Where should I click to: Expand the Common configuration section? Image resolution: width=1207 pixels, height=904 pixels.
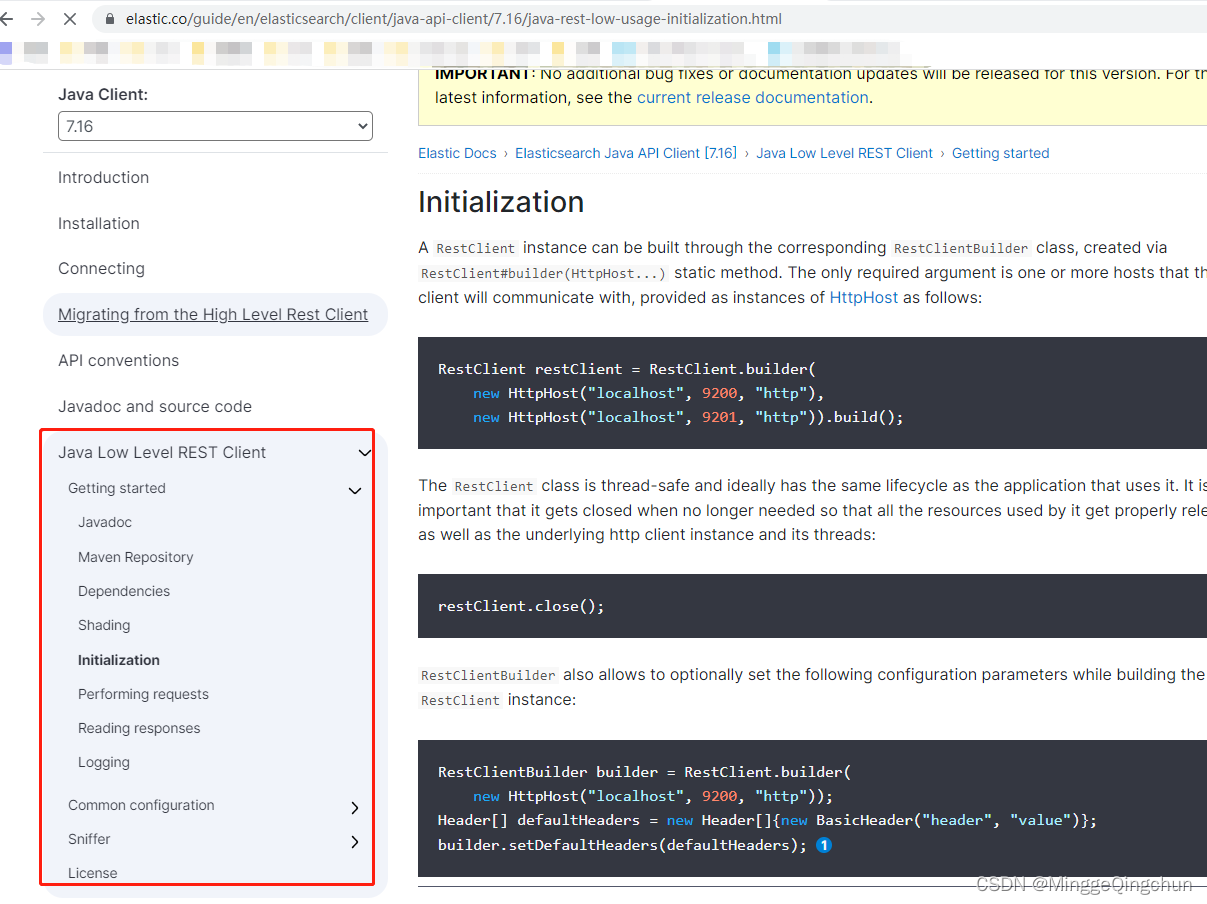click(x=354, y=807)
